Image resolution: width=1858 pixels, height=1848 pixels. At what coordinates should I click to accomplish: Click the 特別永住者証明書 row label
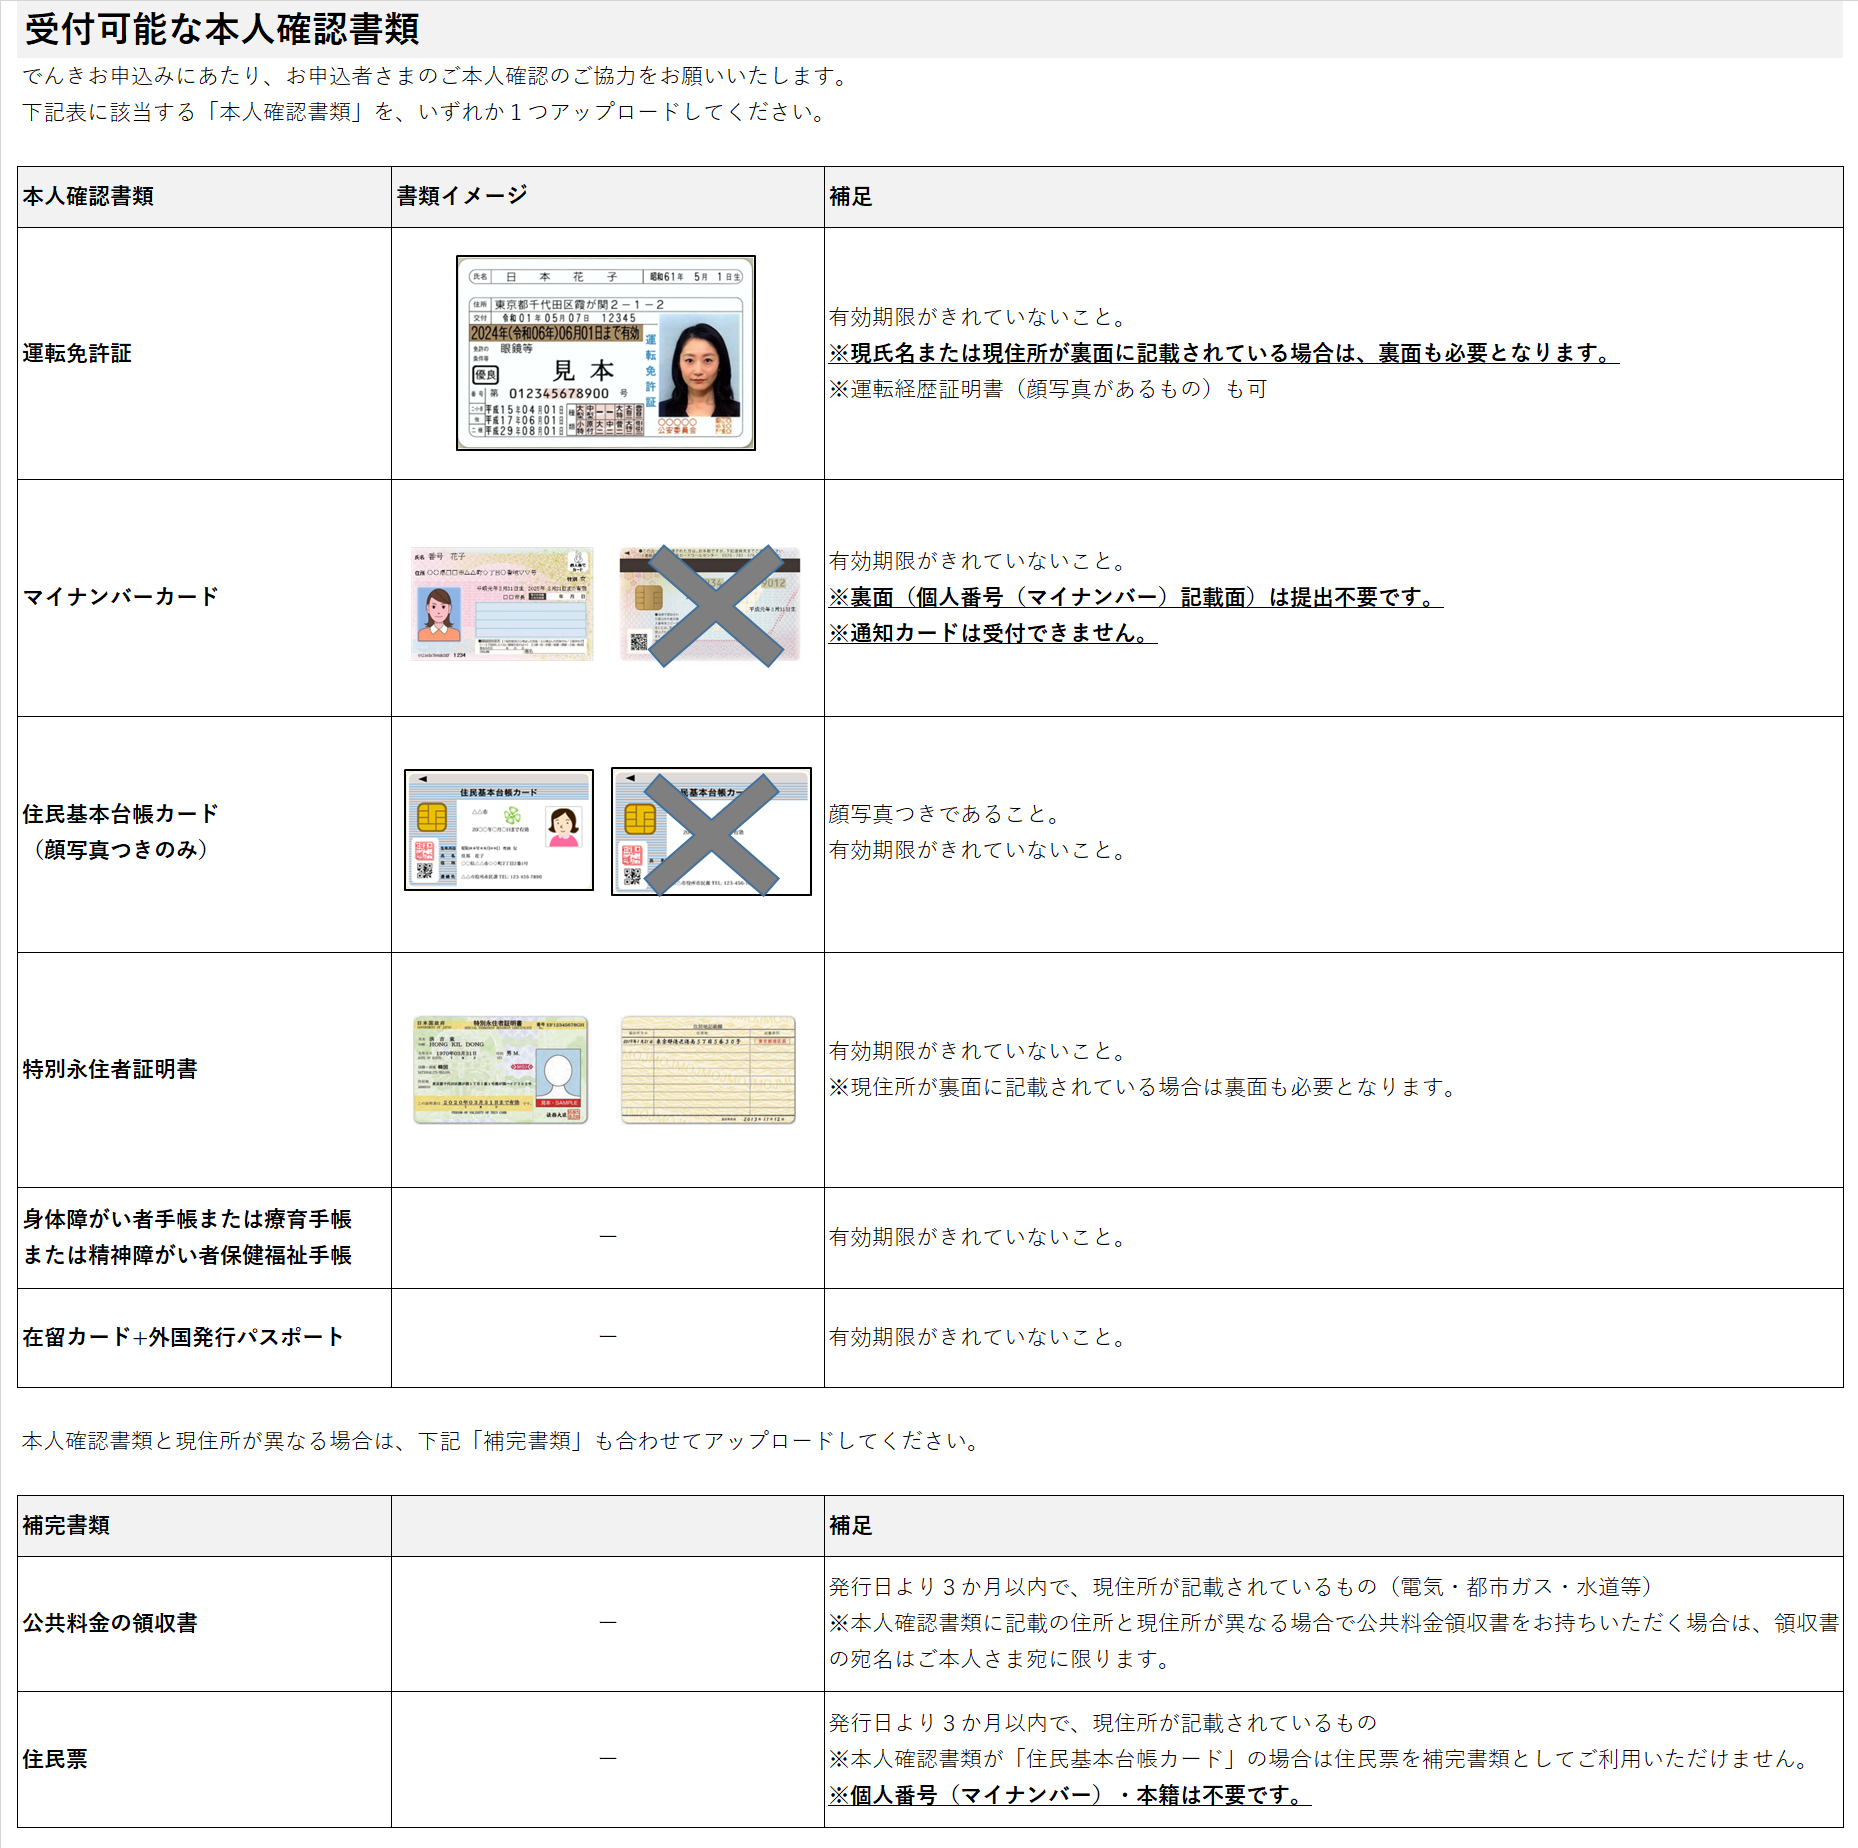tap(110, 1069)
